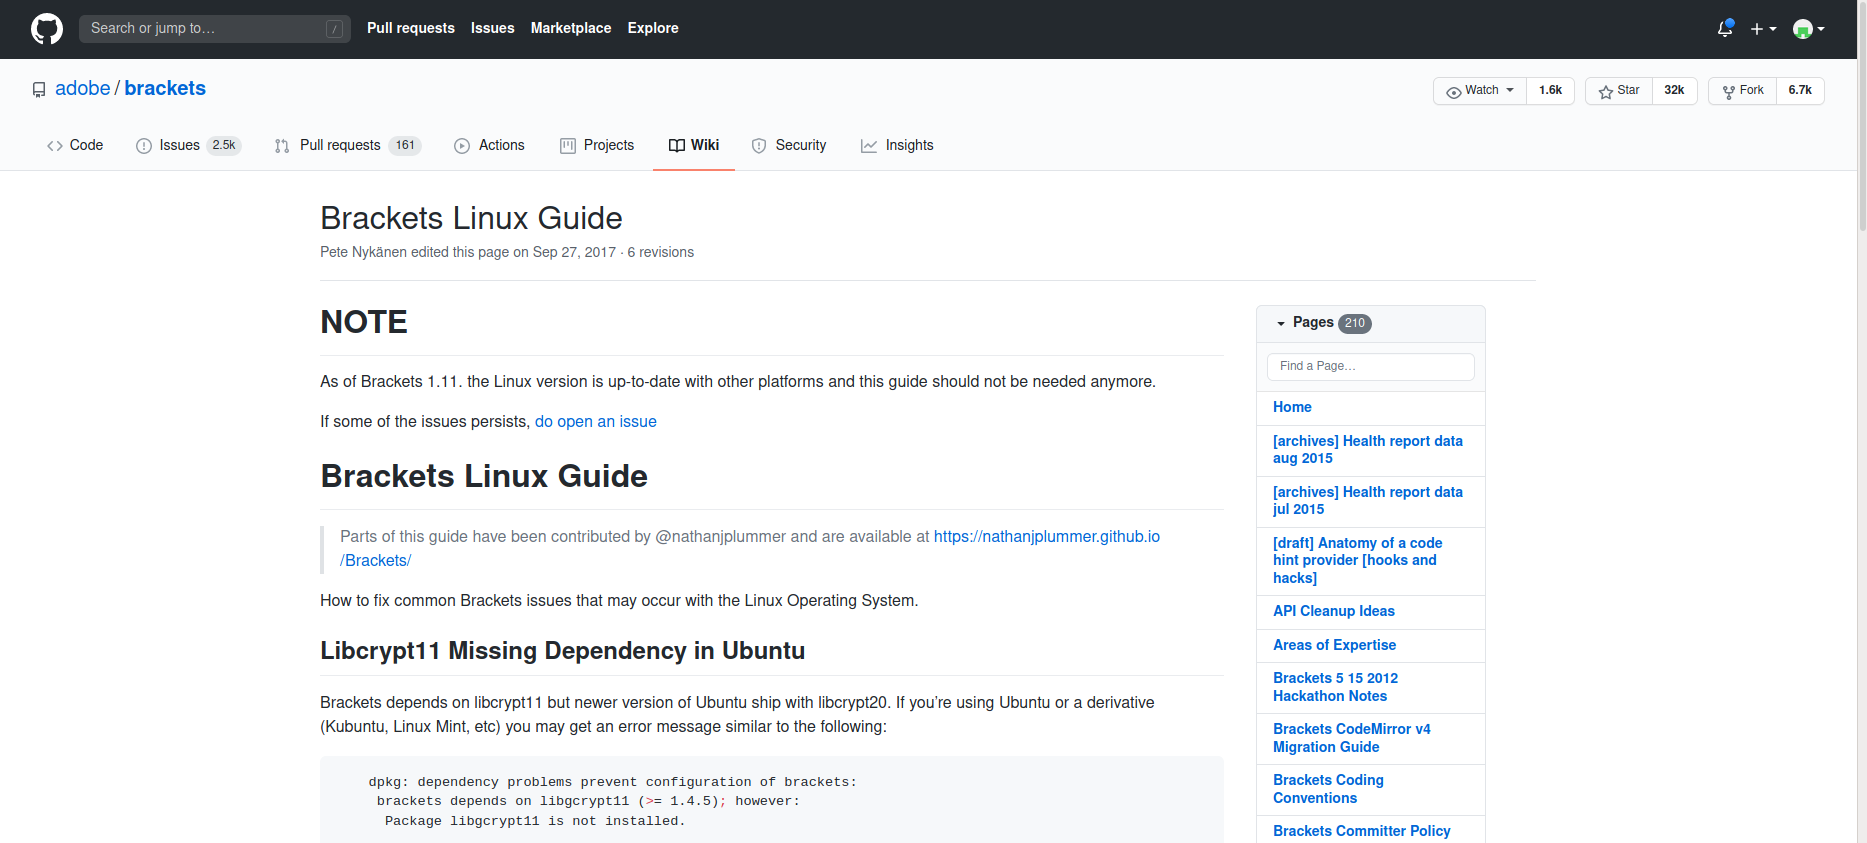Click the Insights tab graph icon

click(x=869, y=146)
